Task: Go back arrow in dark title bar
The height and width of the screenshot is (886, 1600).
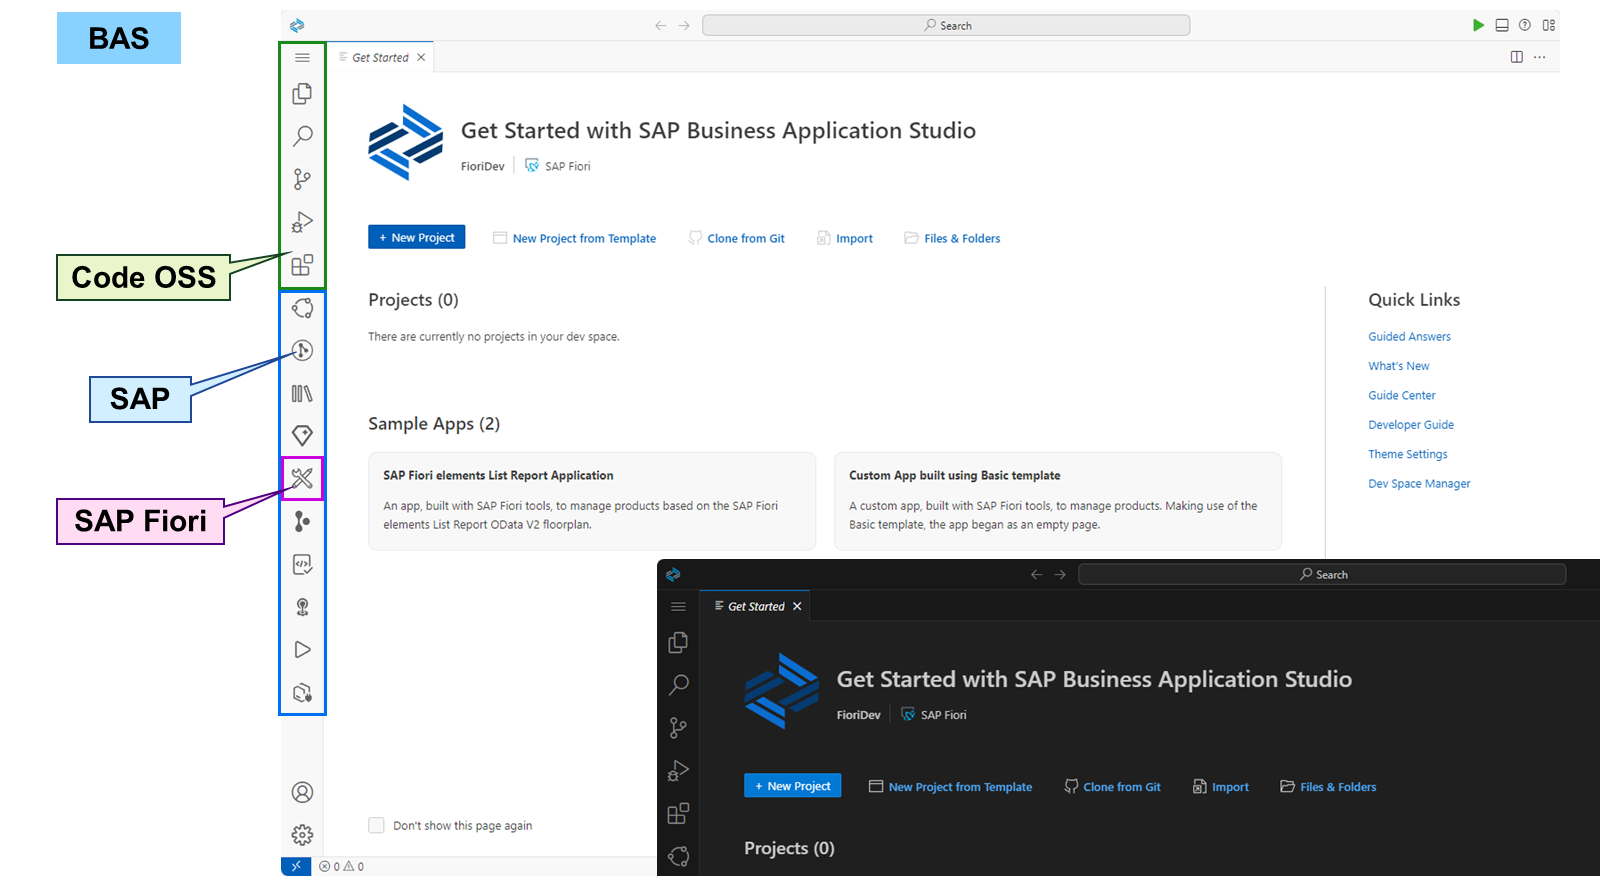Action: pyautogui.click(x=1036, y=574)
